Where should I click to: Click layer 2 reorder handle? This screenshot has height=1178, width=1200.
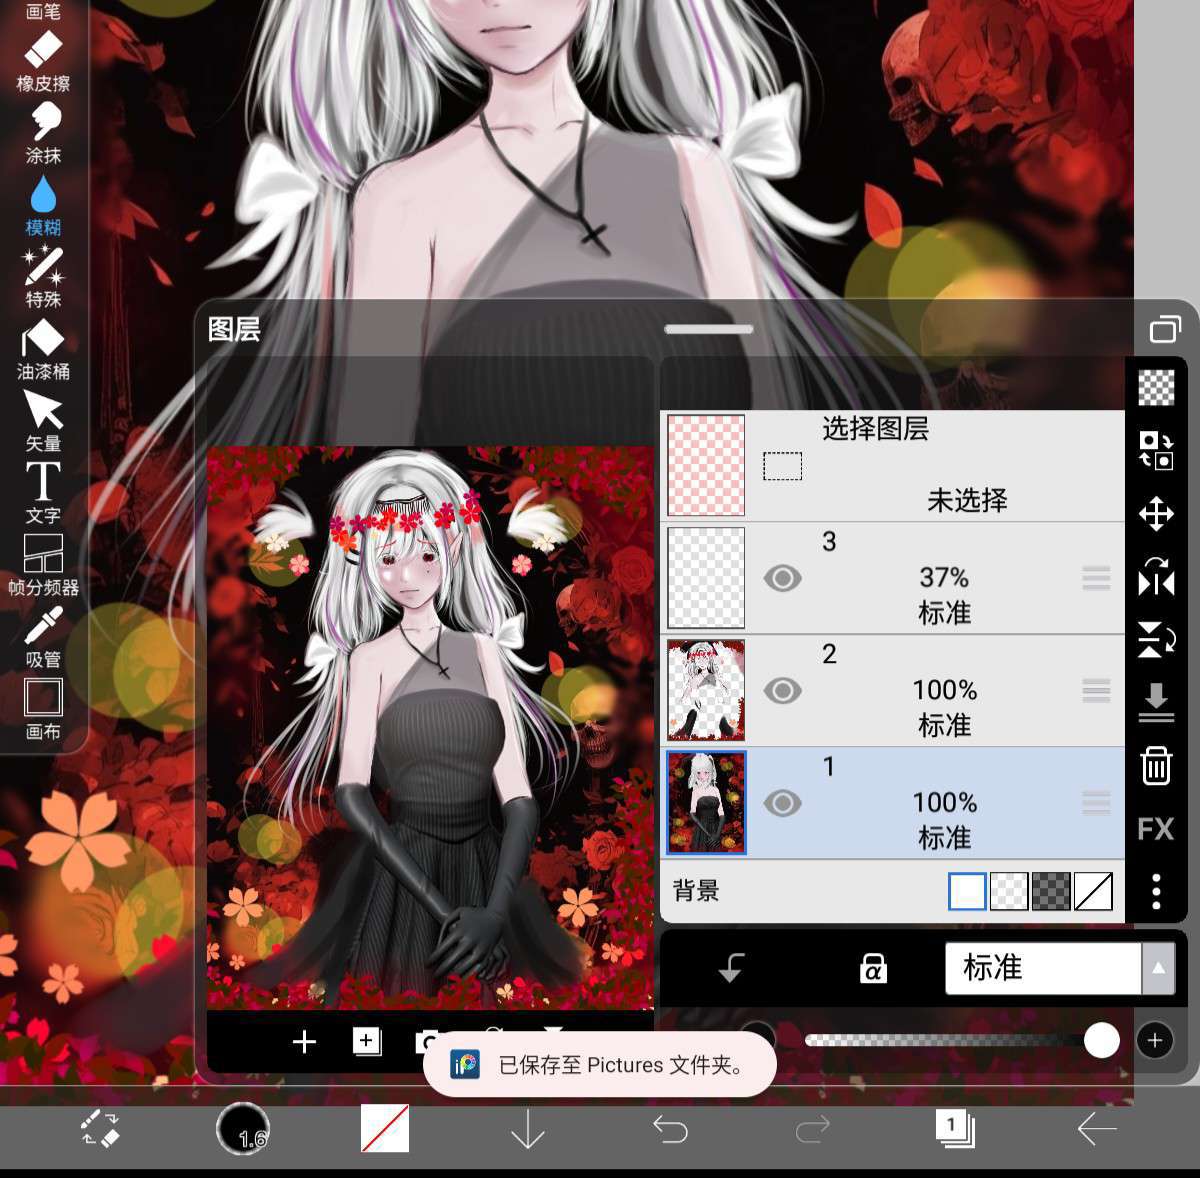[1096, 691]
